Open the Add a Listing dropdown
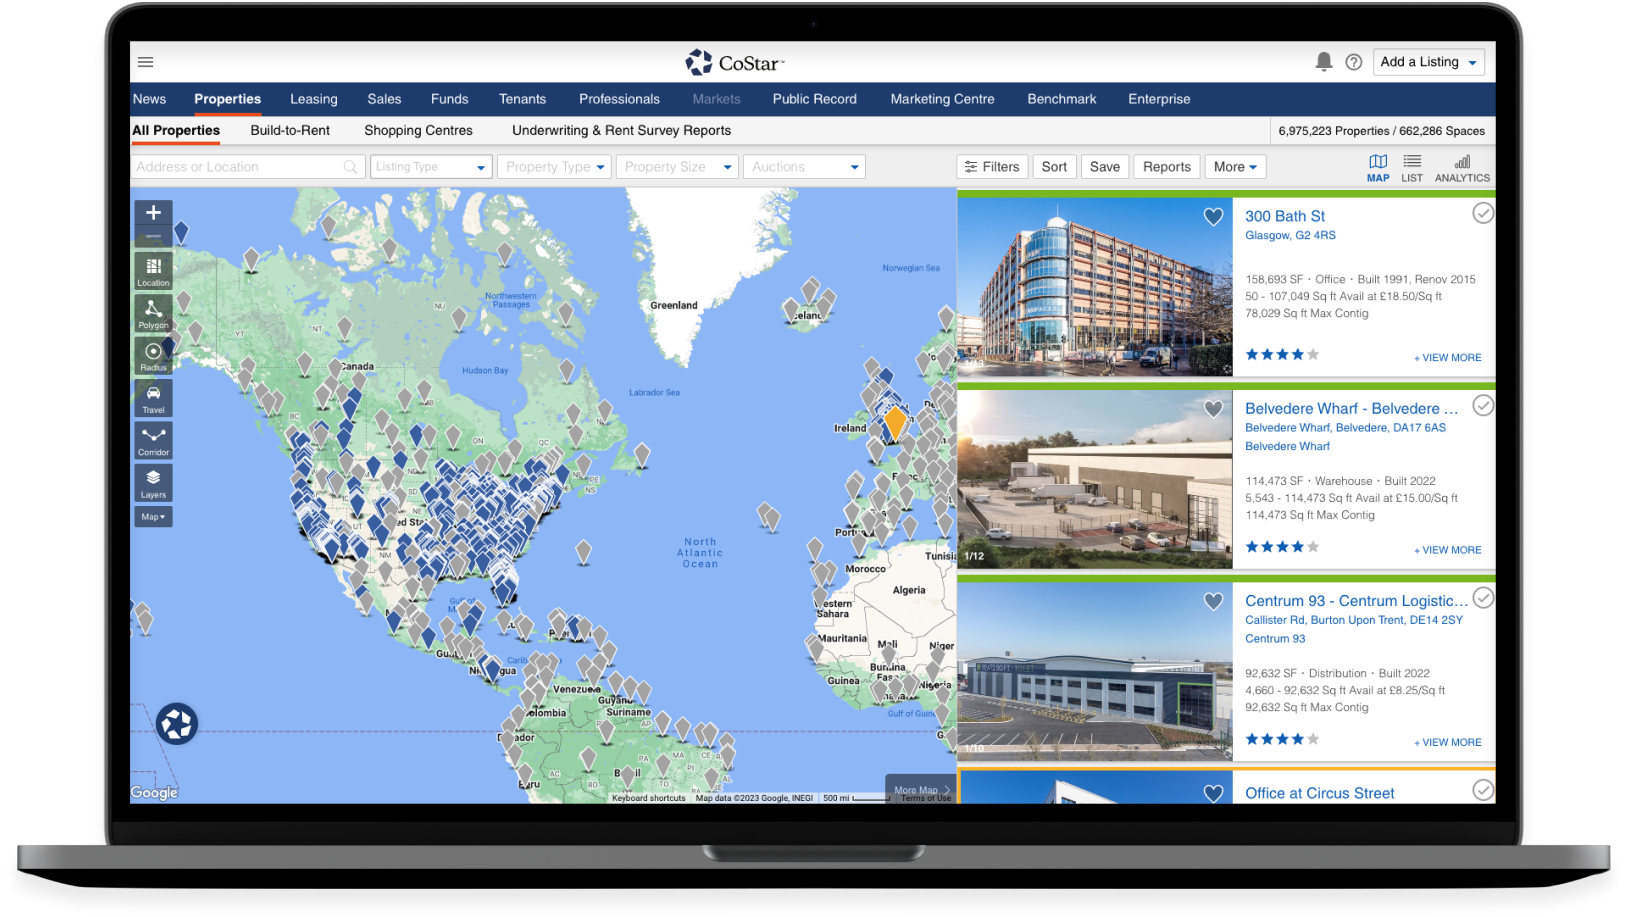Screen dimensions: 1625x917 [1428, 62]
